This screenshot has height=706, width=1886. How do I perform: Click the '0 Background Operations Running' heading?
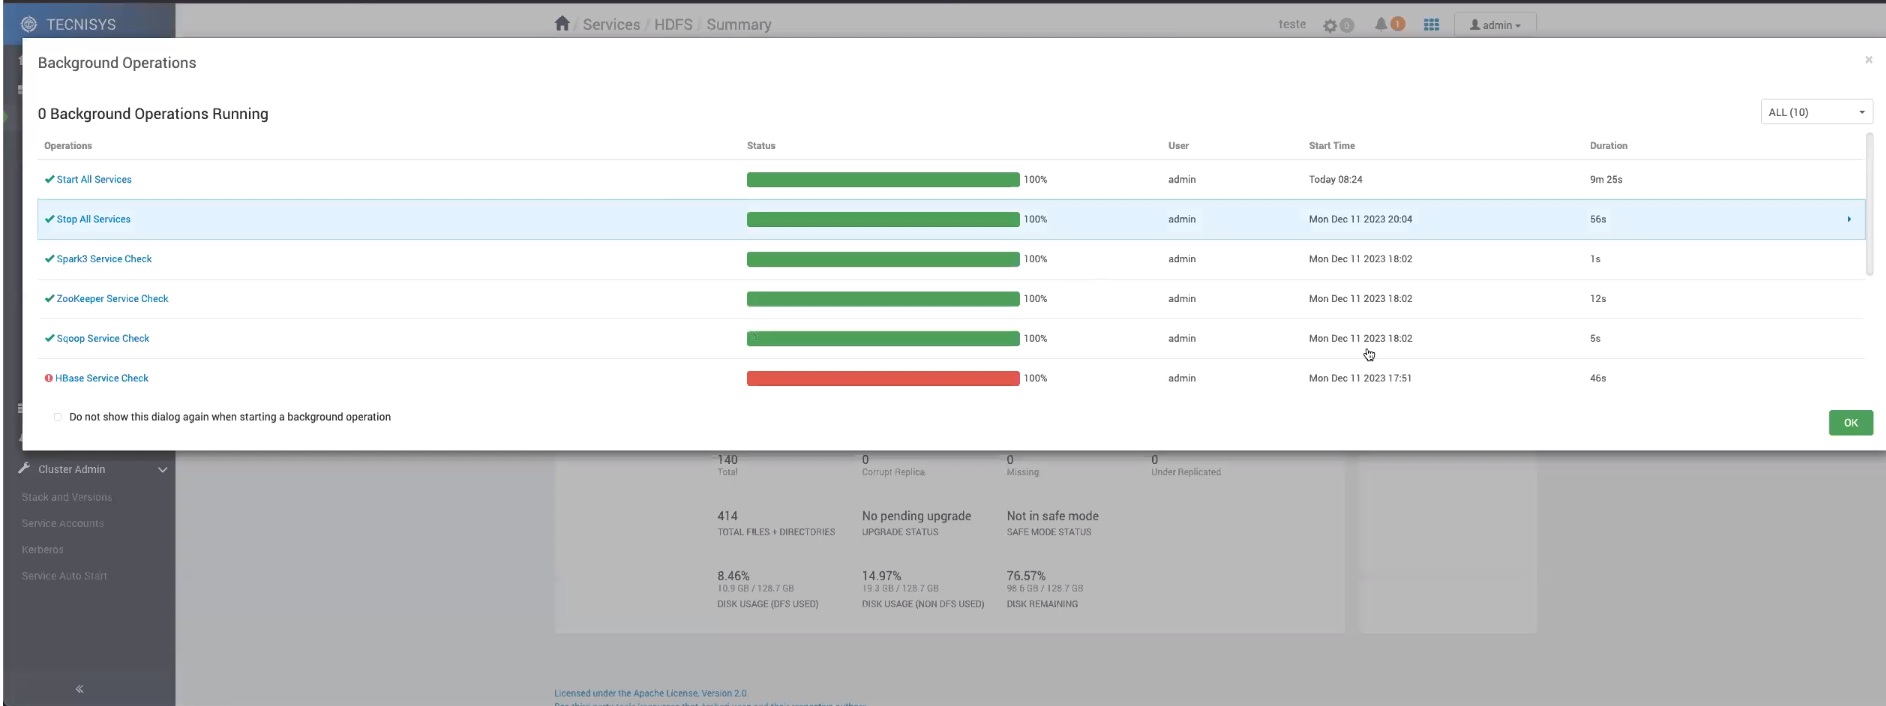click(x=153, y=114)
